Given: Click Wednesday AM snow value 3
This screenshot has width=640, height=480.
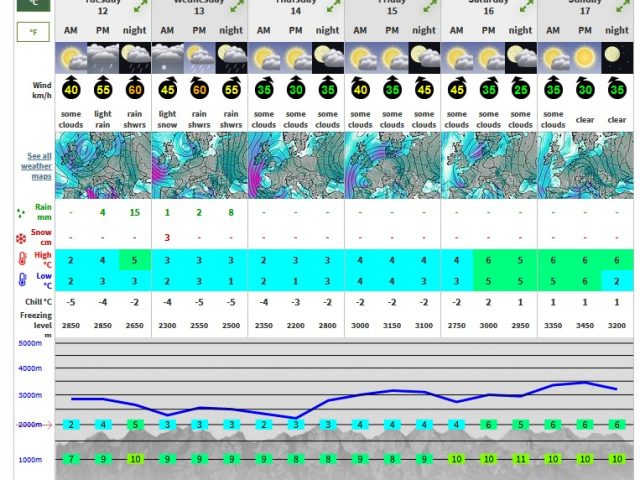Looking at the screenshot, I should (x=167, y=238).
